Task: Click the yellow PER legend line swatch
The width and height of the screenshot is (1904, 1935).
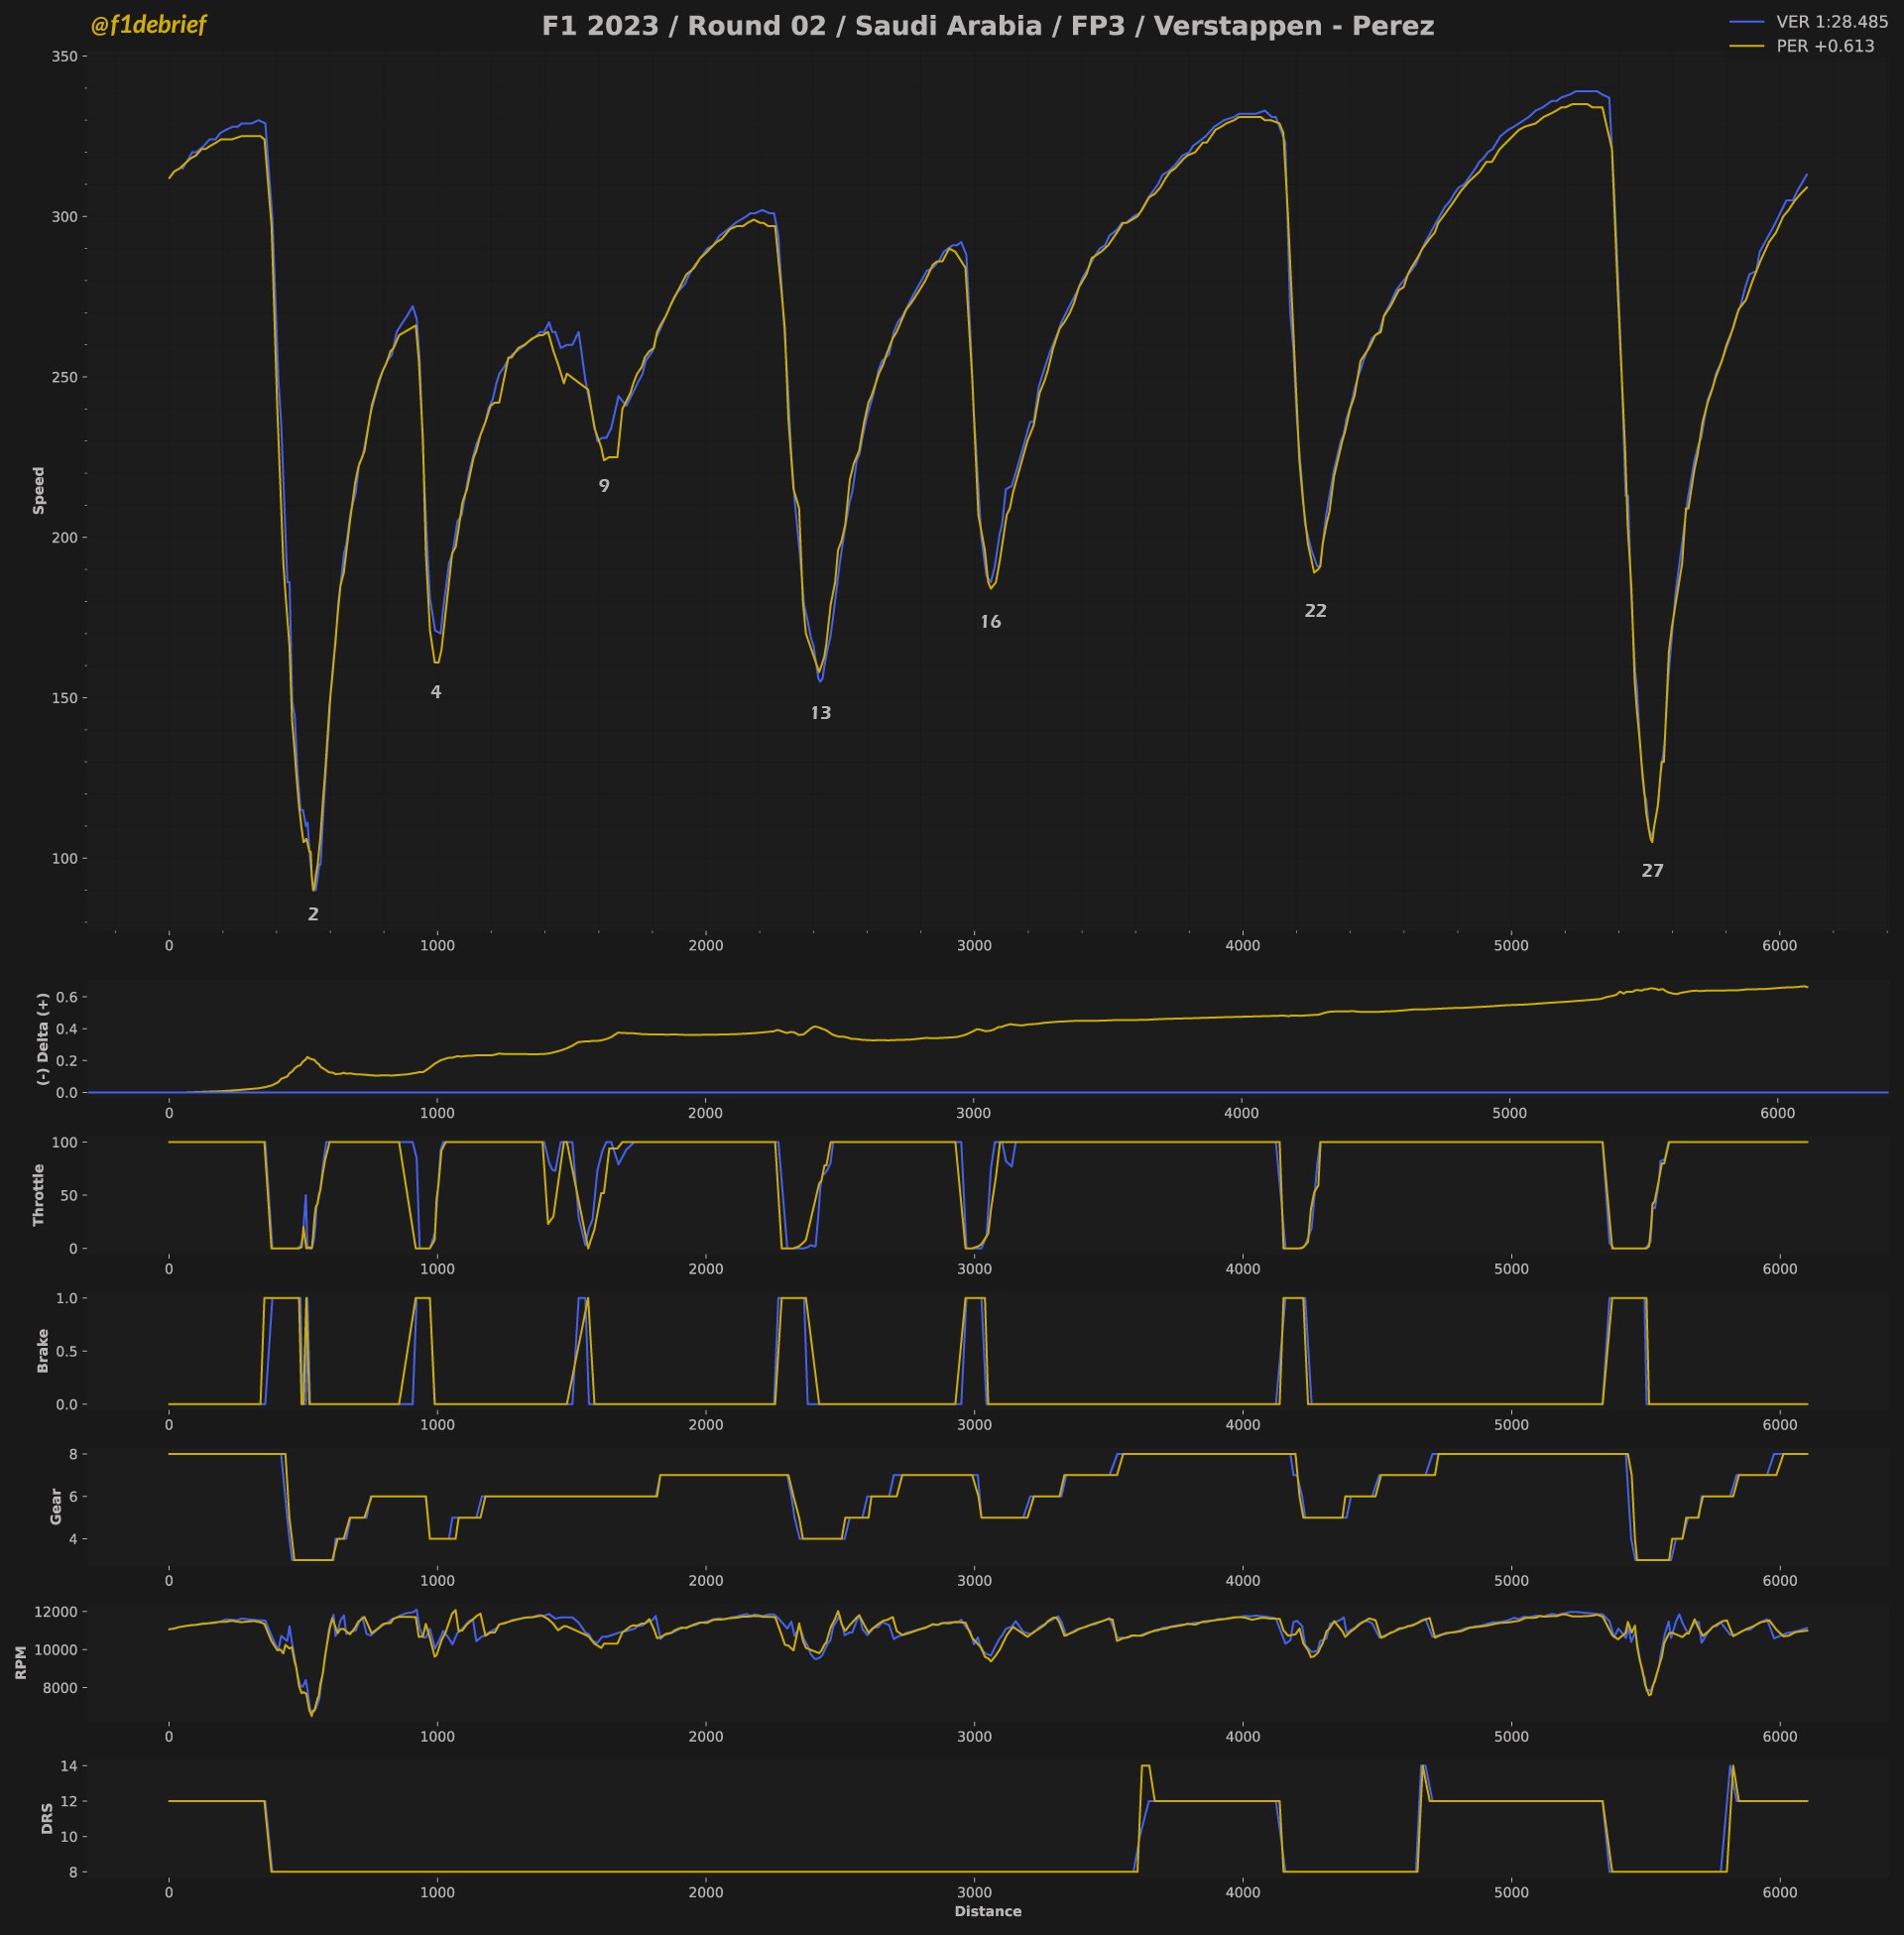Action: coord(1746,46)
